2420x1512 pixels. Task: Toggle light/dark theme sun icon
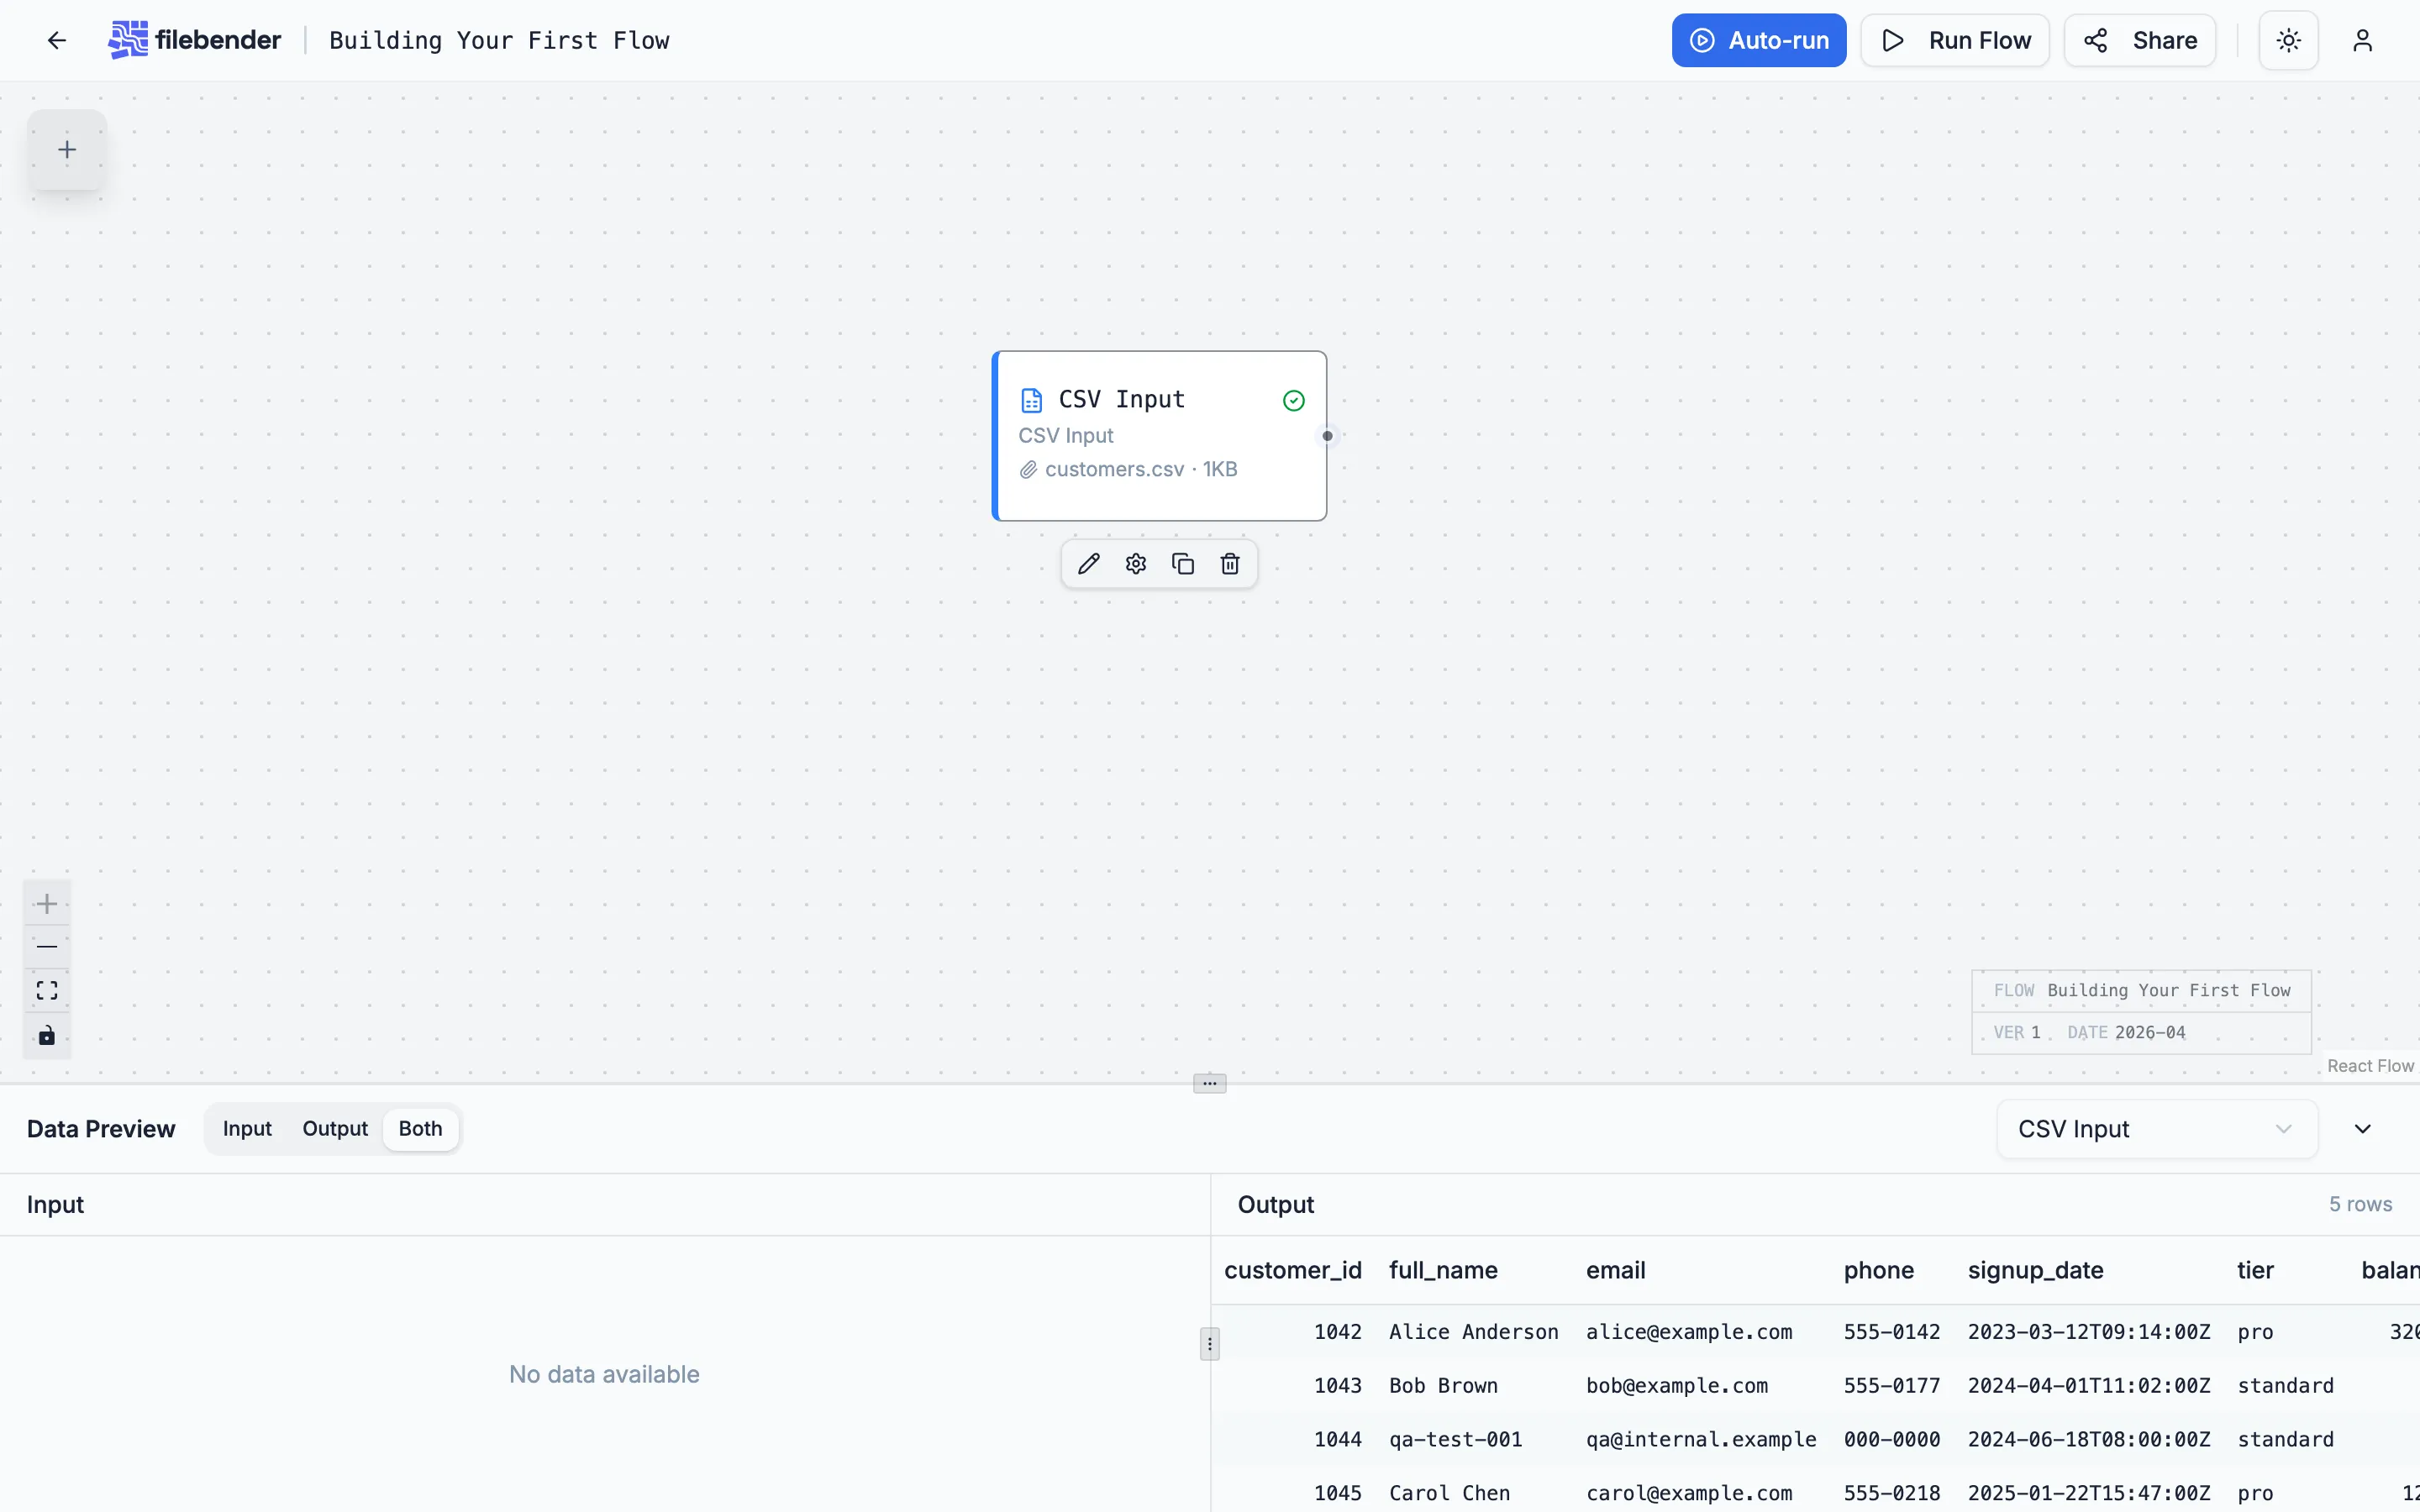pyautogui.click(x=2288, y=40)
